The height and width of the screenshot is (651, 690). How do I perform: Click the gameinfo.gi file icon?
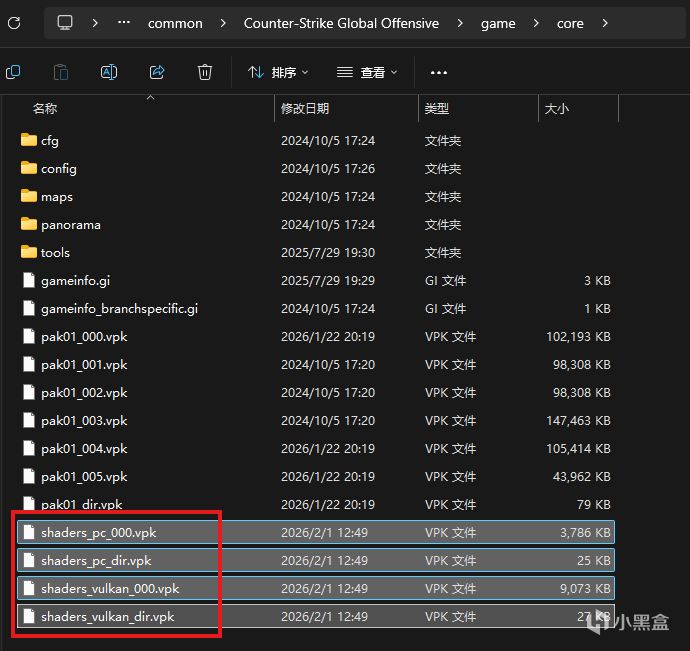click(x=29, y=280)
